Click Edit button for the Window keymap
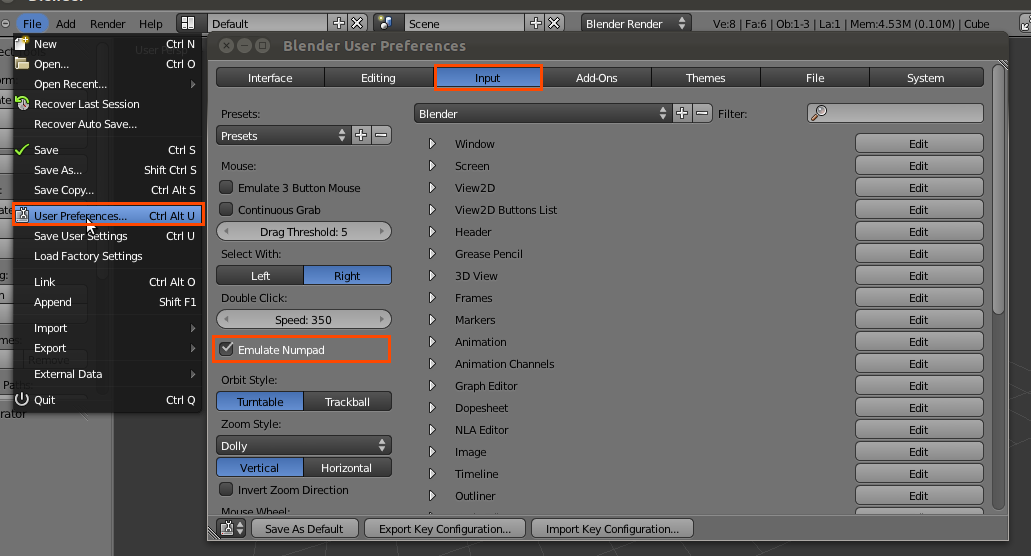 pyautogui.click(x=918, y=144)
